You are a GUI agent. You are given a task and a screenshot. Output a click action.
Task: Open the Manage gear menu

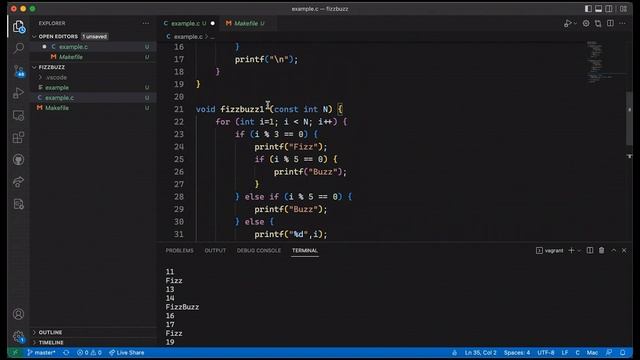(18, 336)
